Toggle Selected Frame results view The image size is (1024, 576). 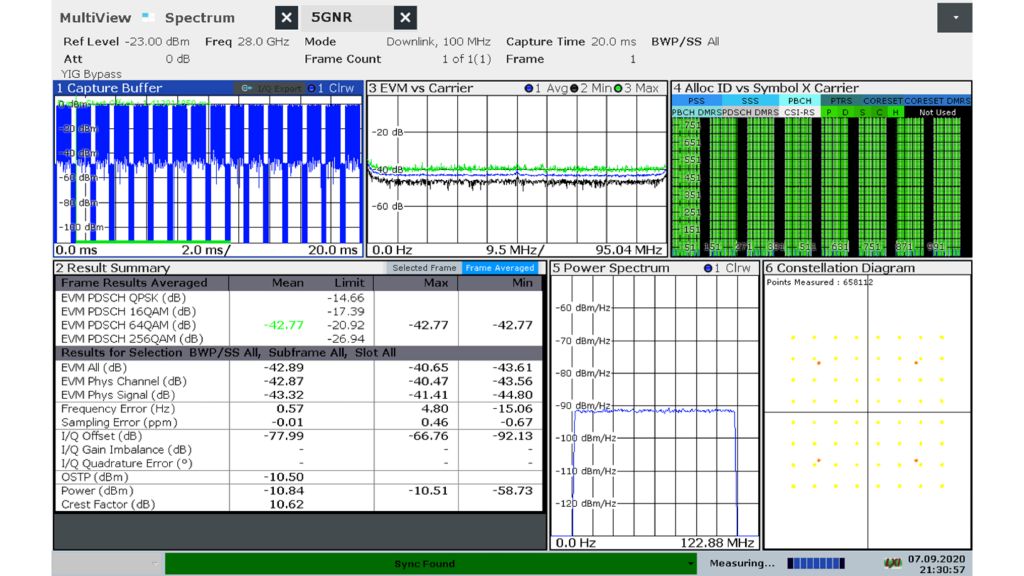424,268
